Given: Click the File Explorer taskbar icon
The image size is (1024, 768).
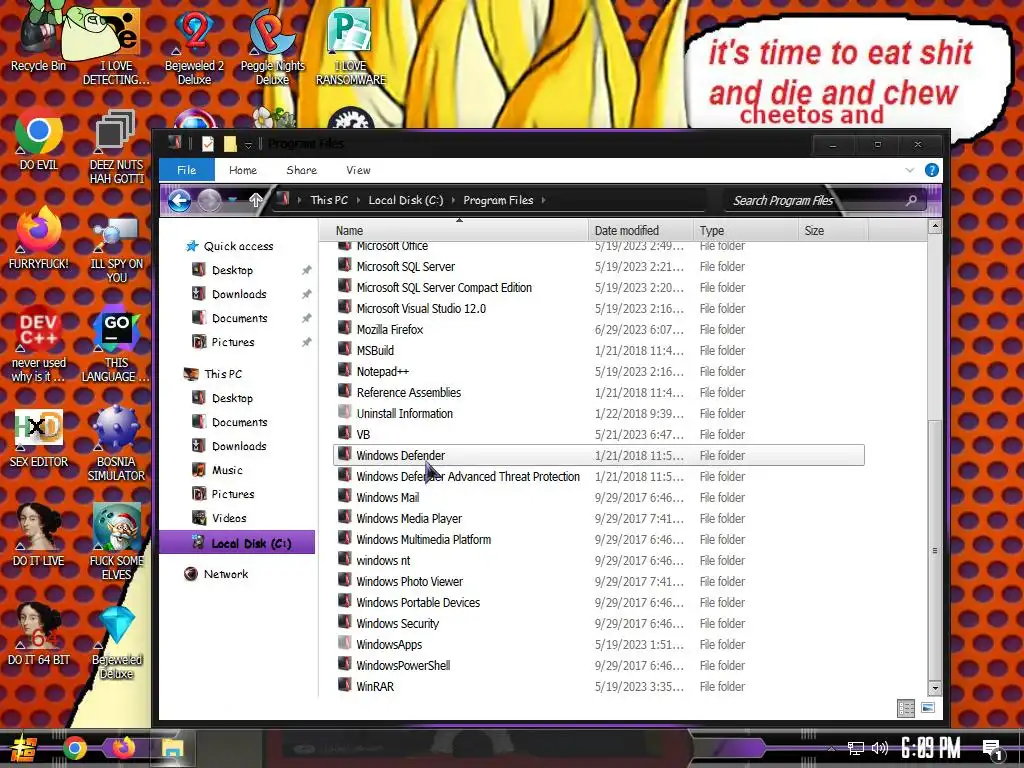Looking at the screenshot, I should pos(172,748).
